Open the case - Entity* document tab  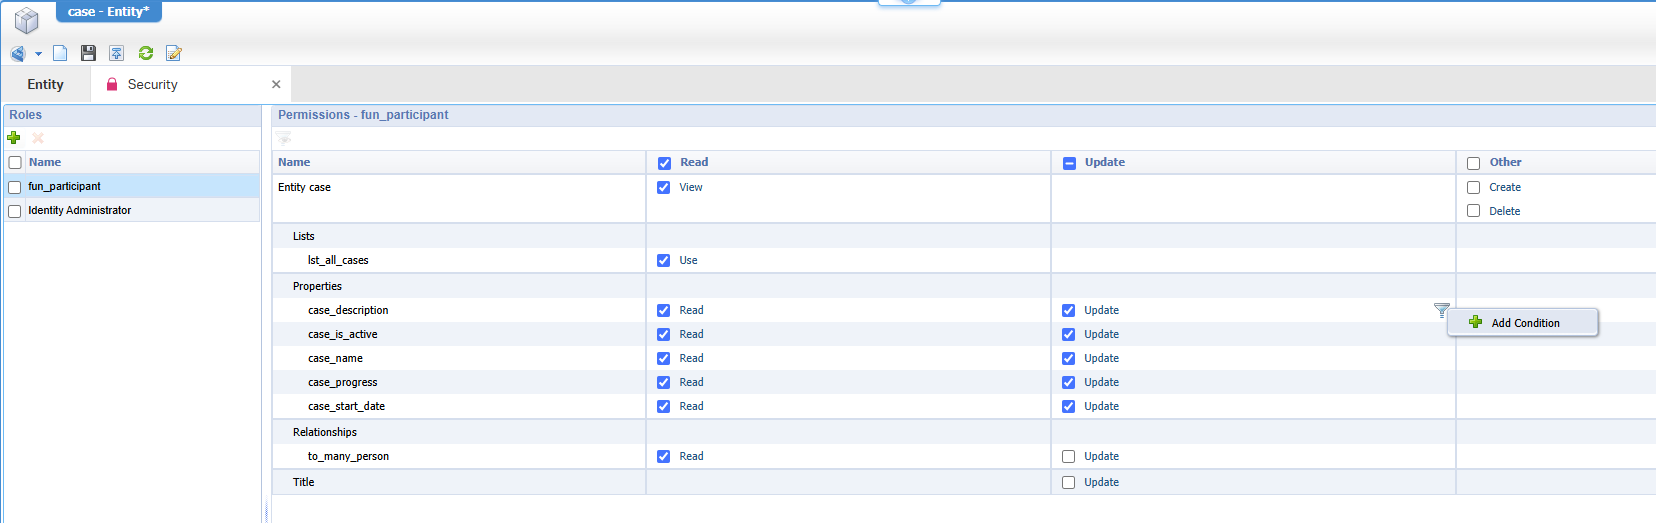click(108, 12)
